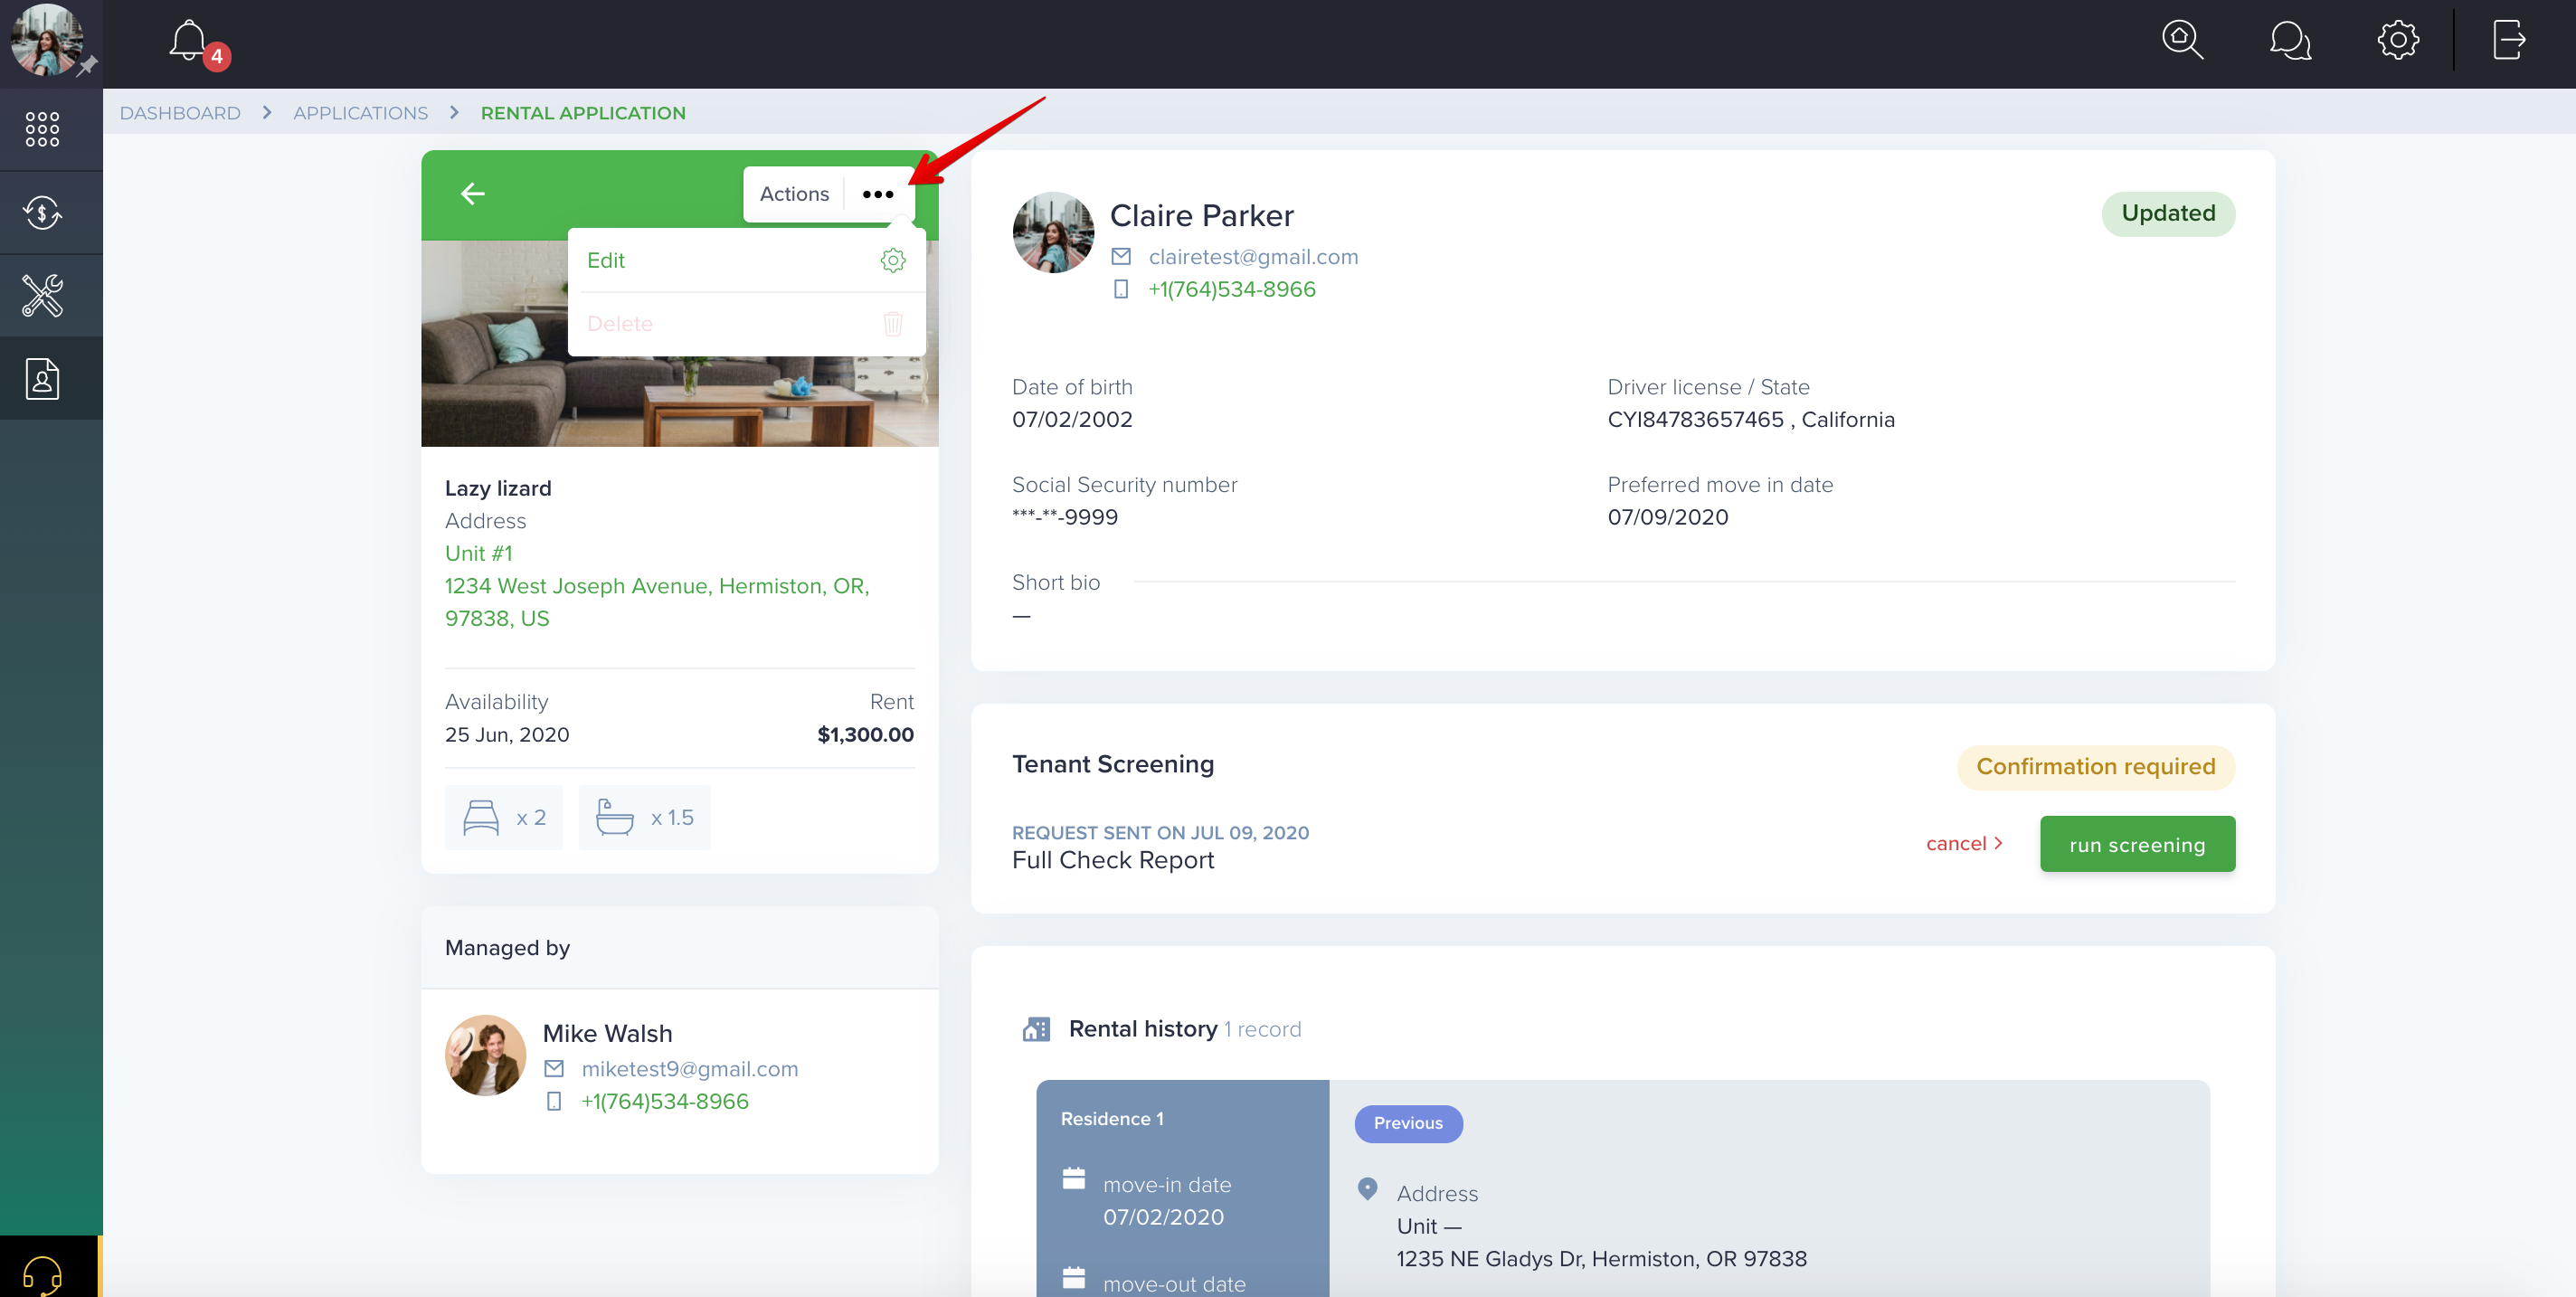The height and width of the screenshot is (1297, 2576).
Task: Cancel the screening request
Action: tap(1964, 844)
